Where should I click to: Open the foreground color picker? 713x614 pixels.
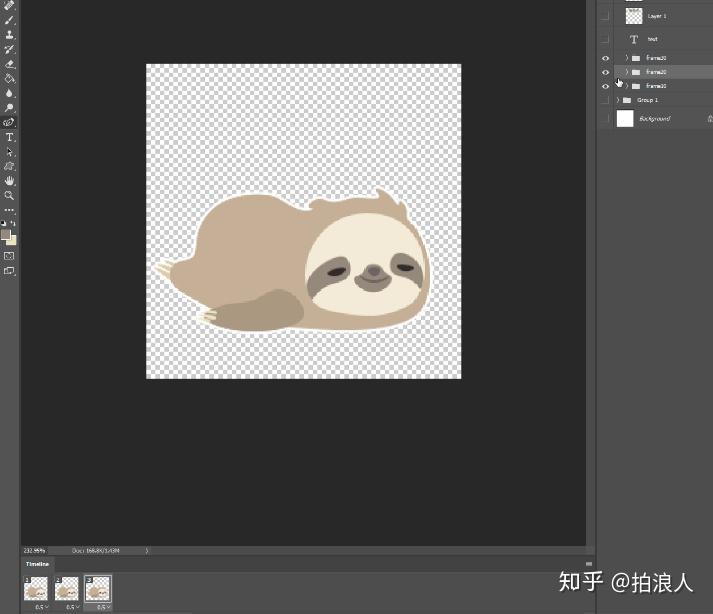point(6,235)
